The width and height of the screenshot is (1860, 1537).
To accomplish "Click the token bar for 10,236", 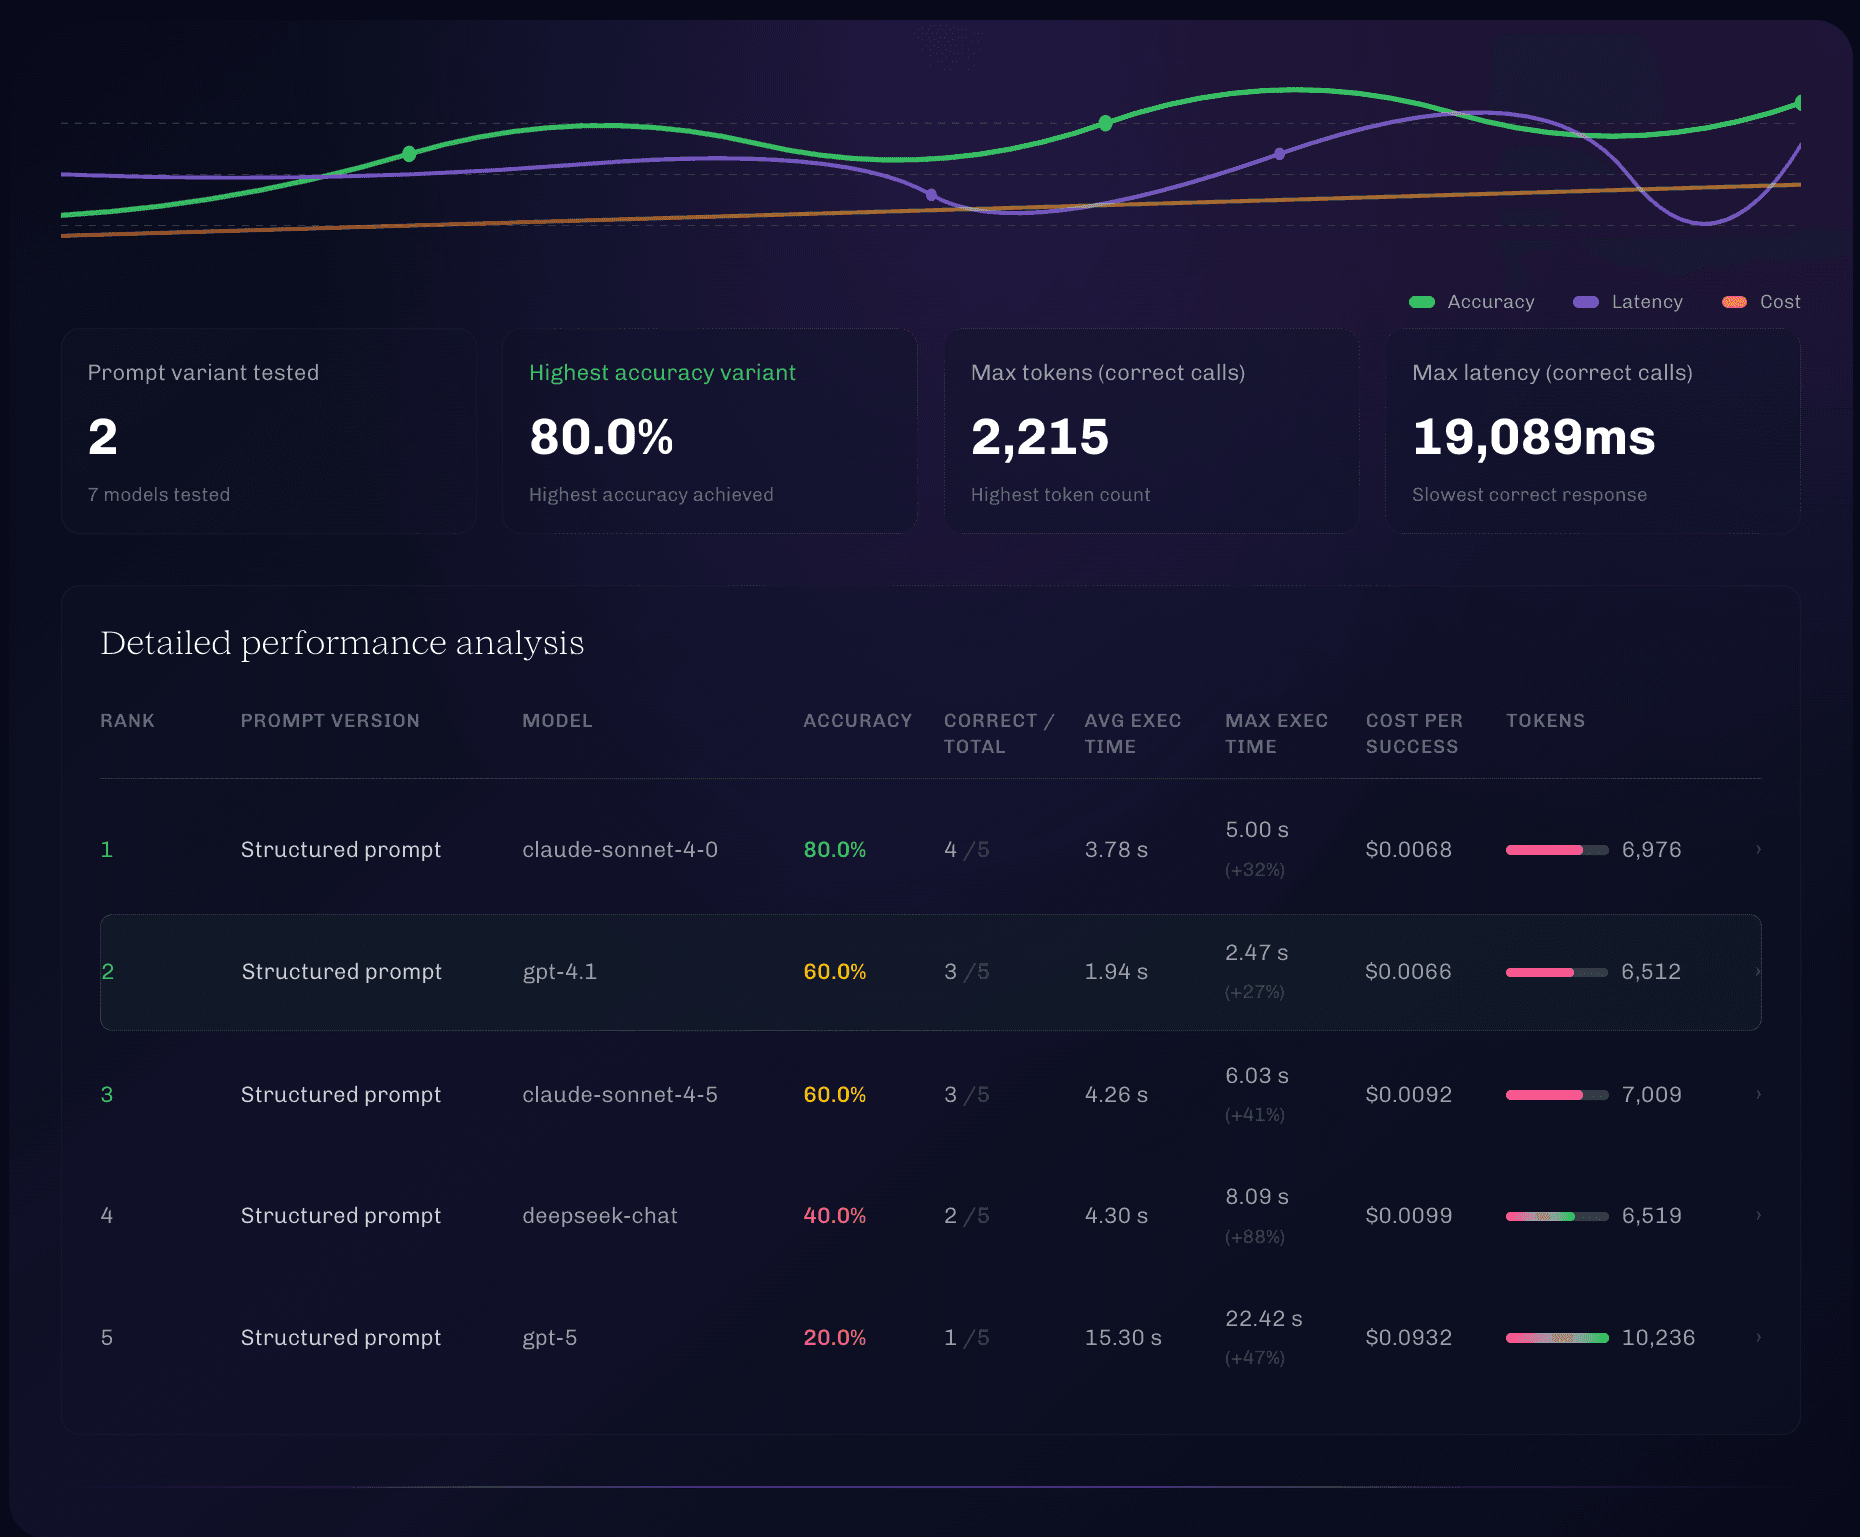I will (x=1557, y=1338).
